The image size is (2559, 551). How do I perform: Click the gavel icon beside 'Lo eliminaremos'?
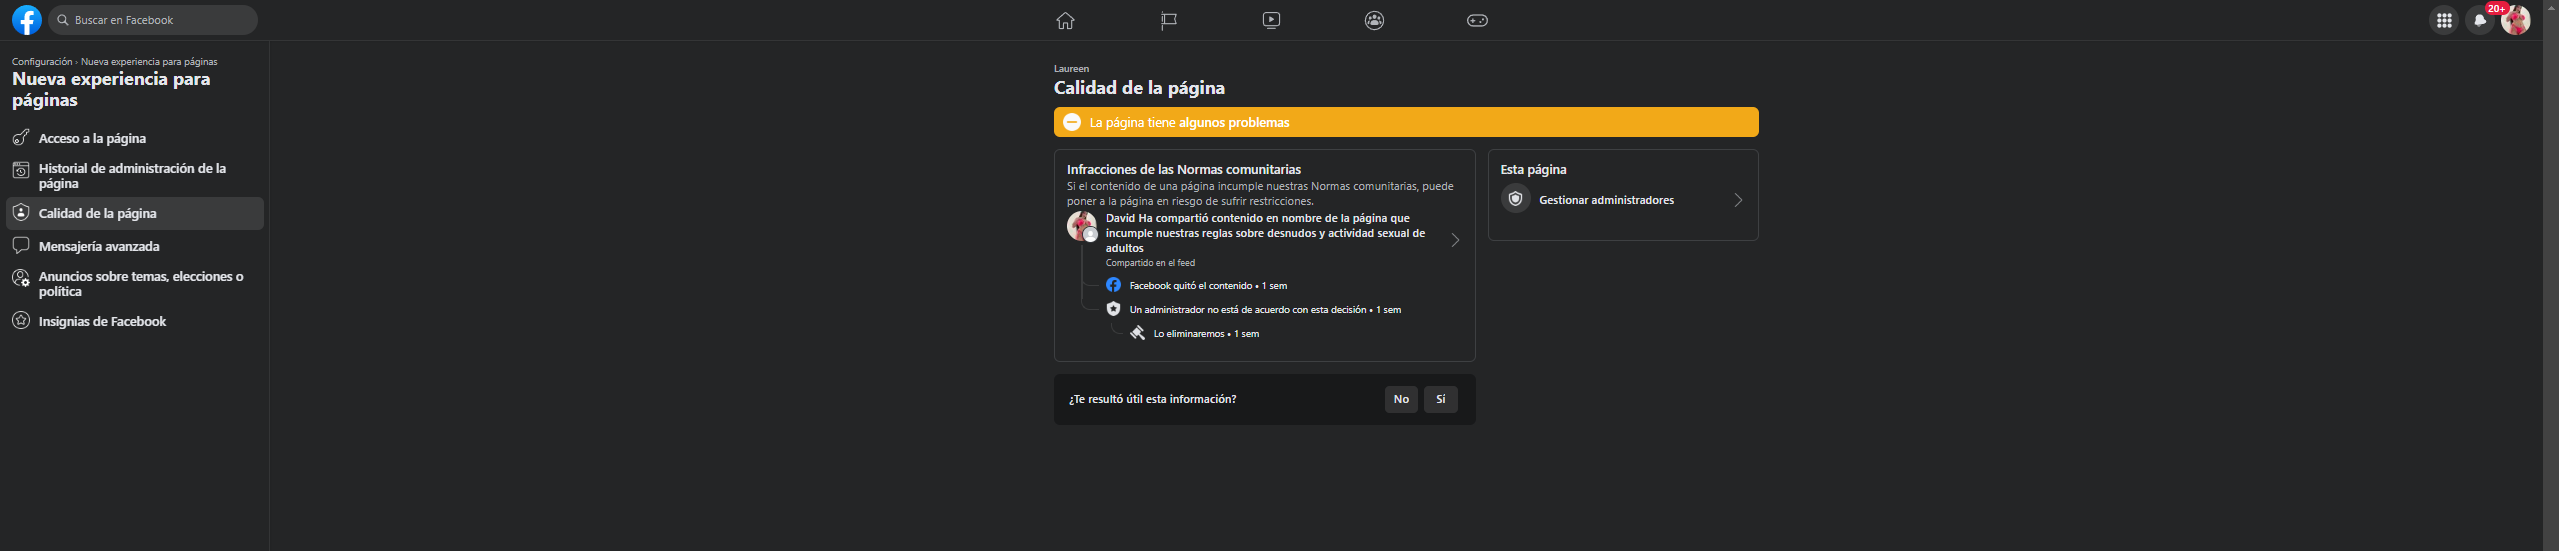(x=1138, y=333)
